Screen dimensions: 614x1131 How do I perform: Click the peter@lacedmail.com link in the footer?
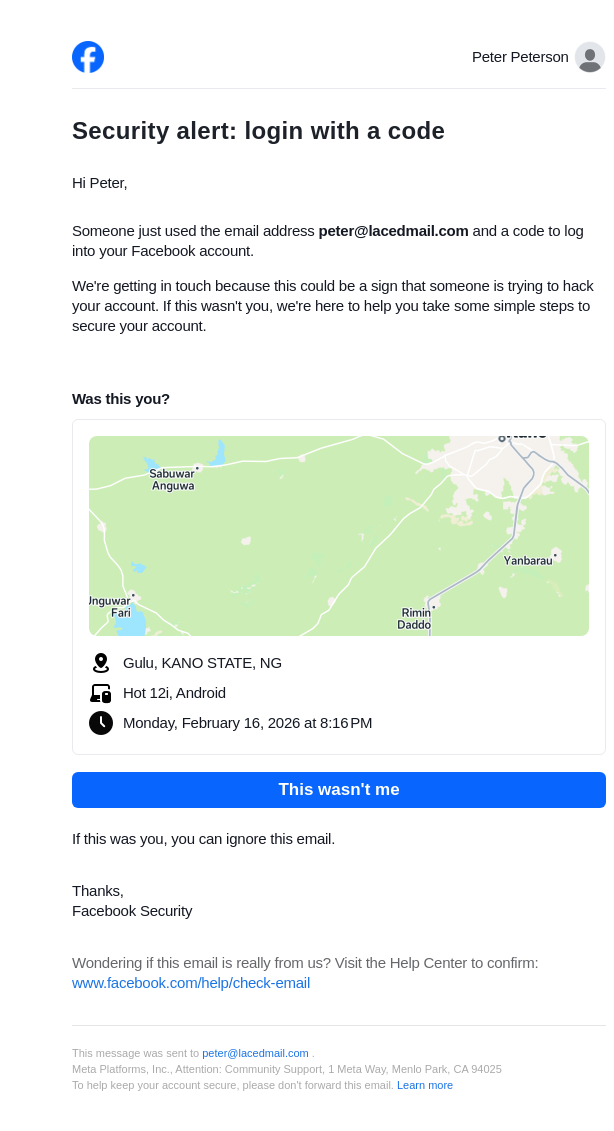coord(255,1053)
